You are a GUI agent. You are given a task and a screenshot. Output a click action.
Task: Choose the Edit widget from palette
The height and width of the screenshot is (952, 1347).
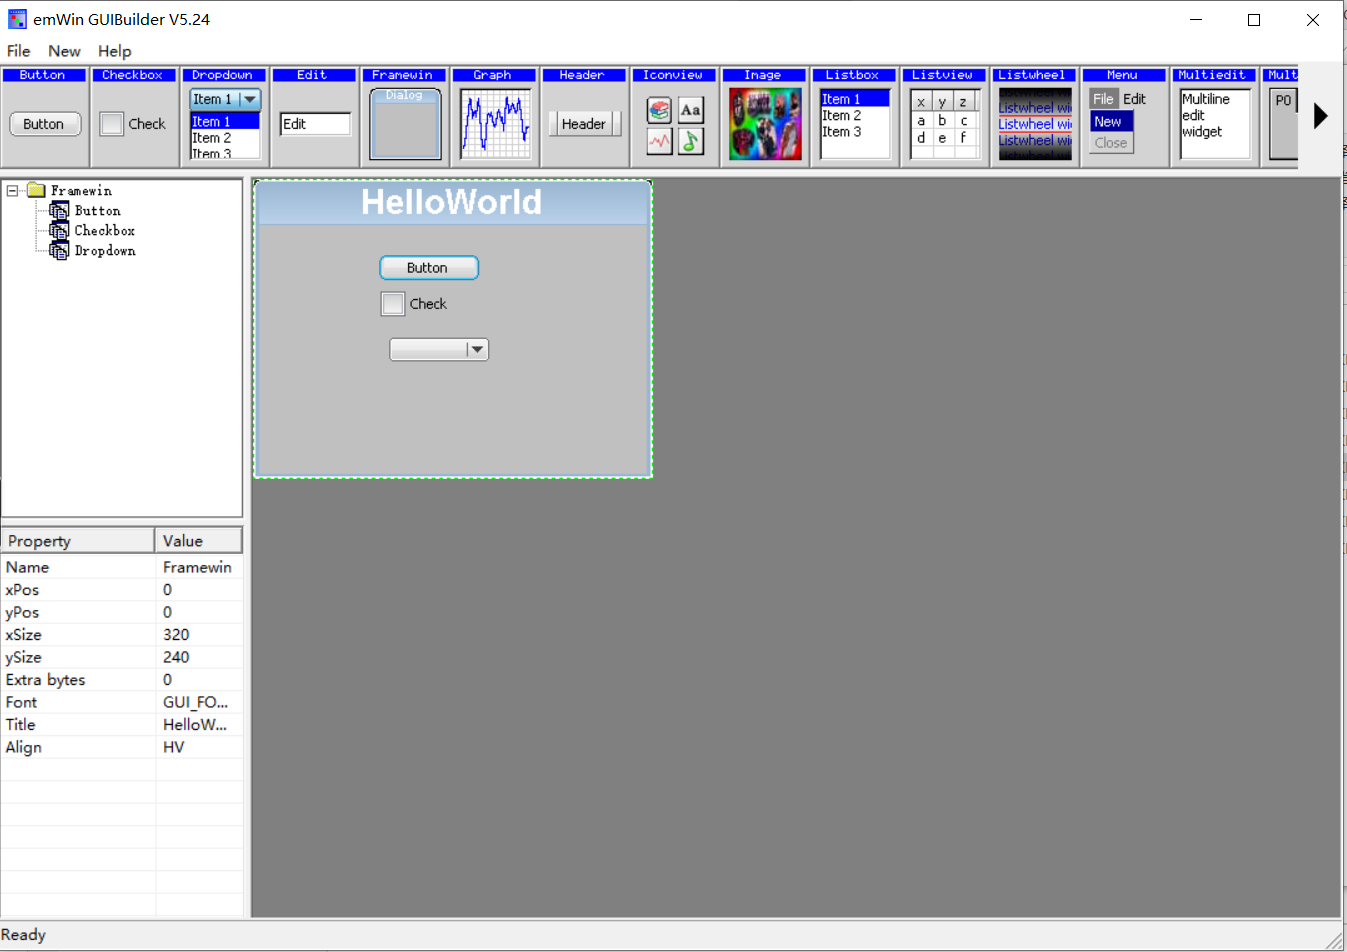click(x=314, y=116)
